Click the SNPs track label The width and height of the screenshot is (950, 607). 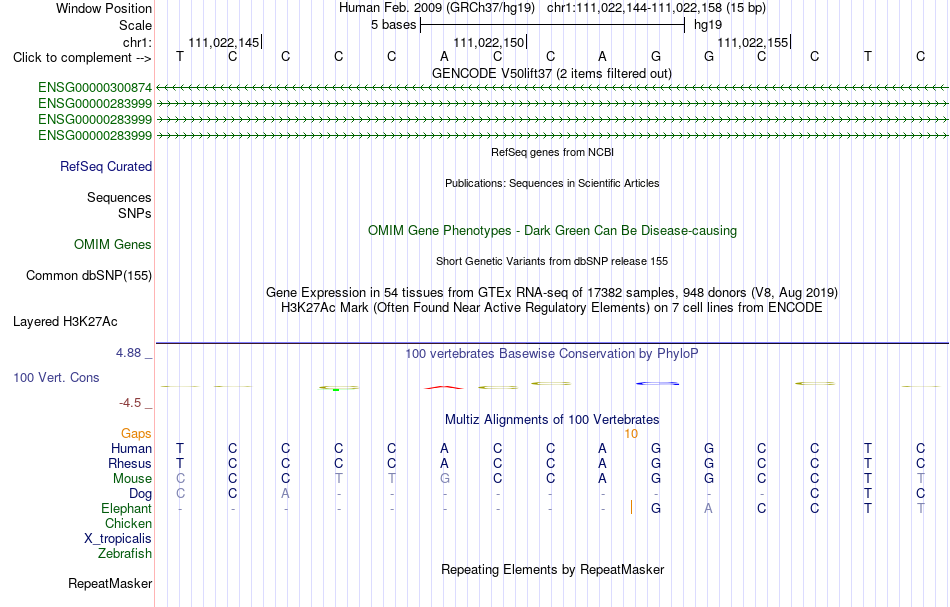[x=135, y=213]
